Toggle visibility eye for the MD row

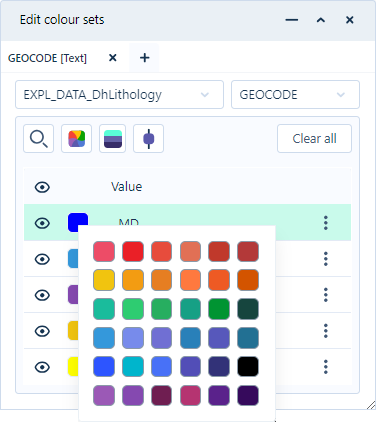tap(42, 223)
